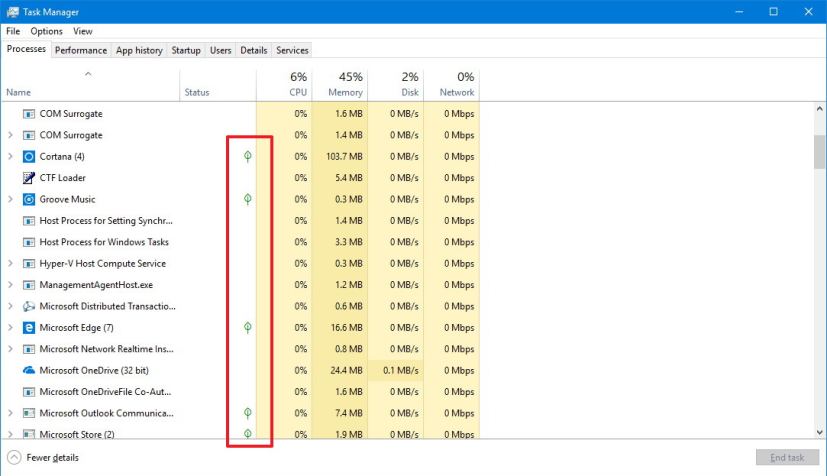
Task: Sort processes by Name column
Action: pos(90,85)
